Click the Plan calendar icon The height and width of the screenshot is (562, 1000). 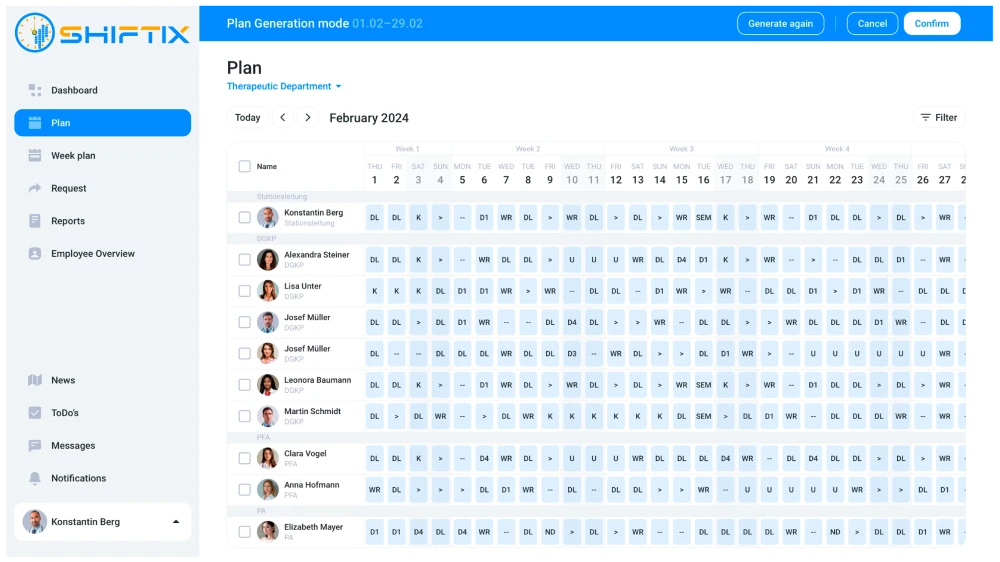(x=35, y=122)
